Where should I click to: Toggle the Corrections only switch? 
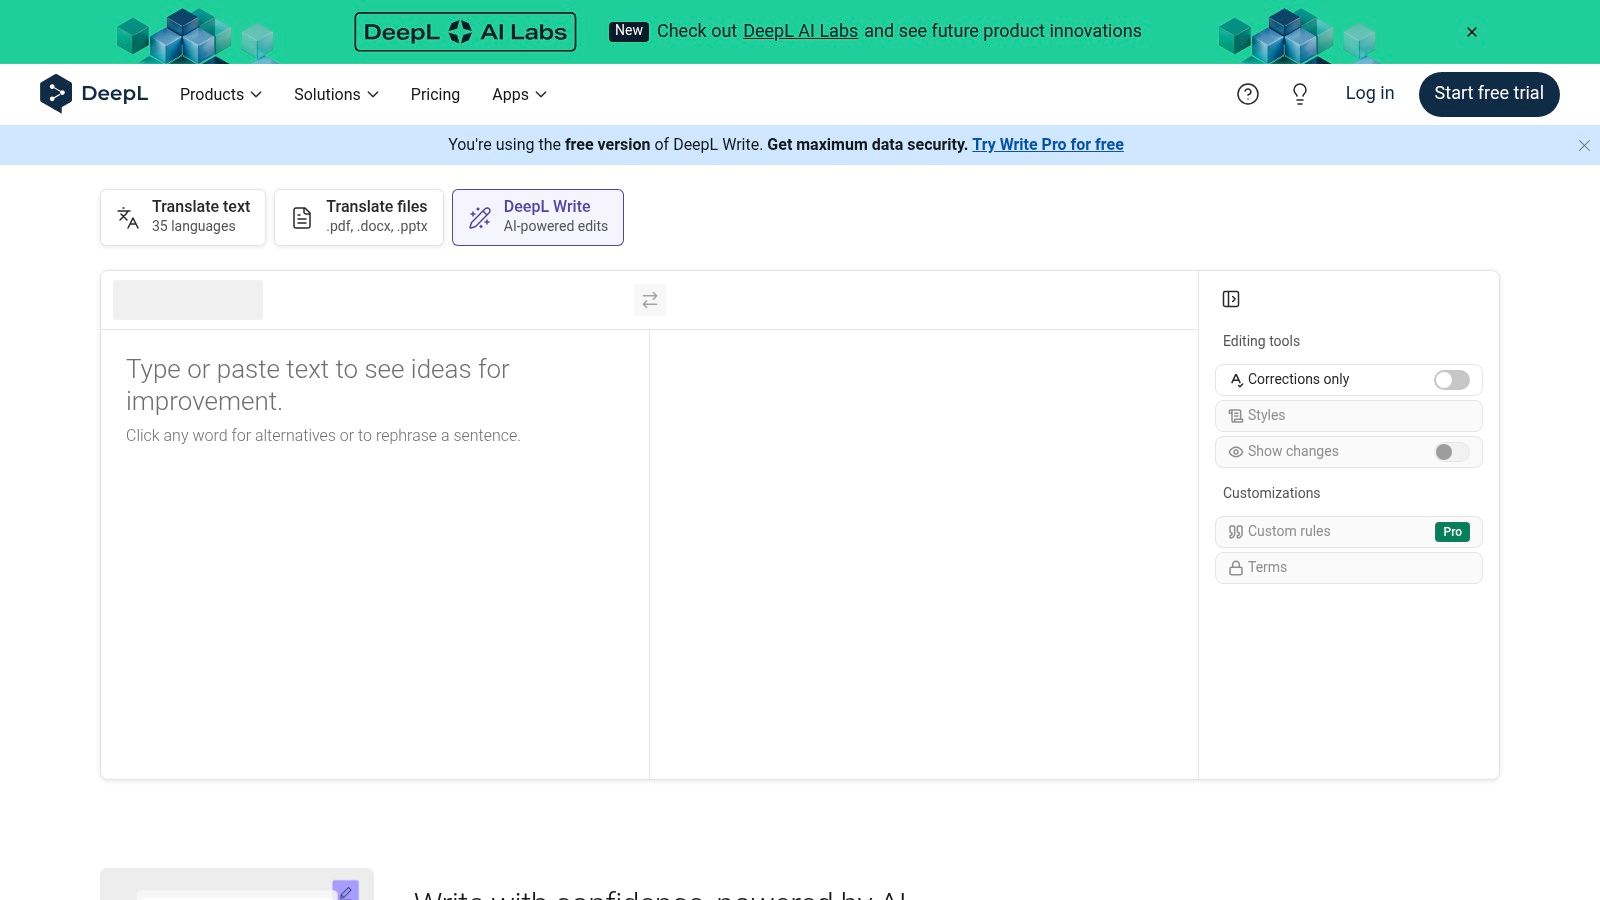click(1451, 380)
